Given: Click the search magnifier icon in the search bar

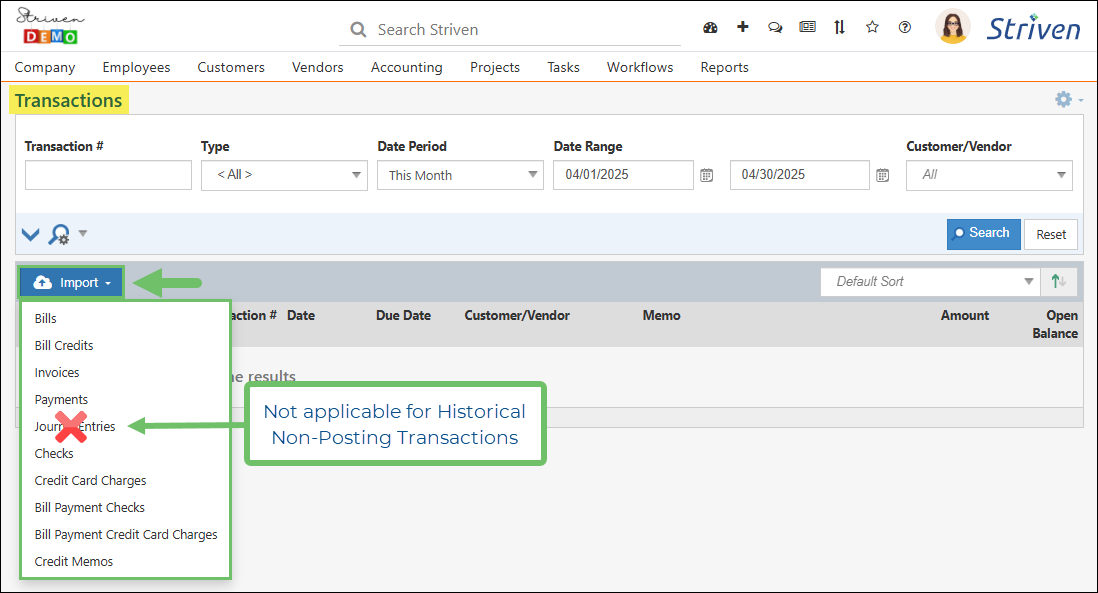Looking at the screenshot, I should (358, 29).
